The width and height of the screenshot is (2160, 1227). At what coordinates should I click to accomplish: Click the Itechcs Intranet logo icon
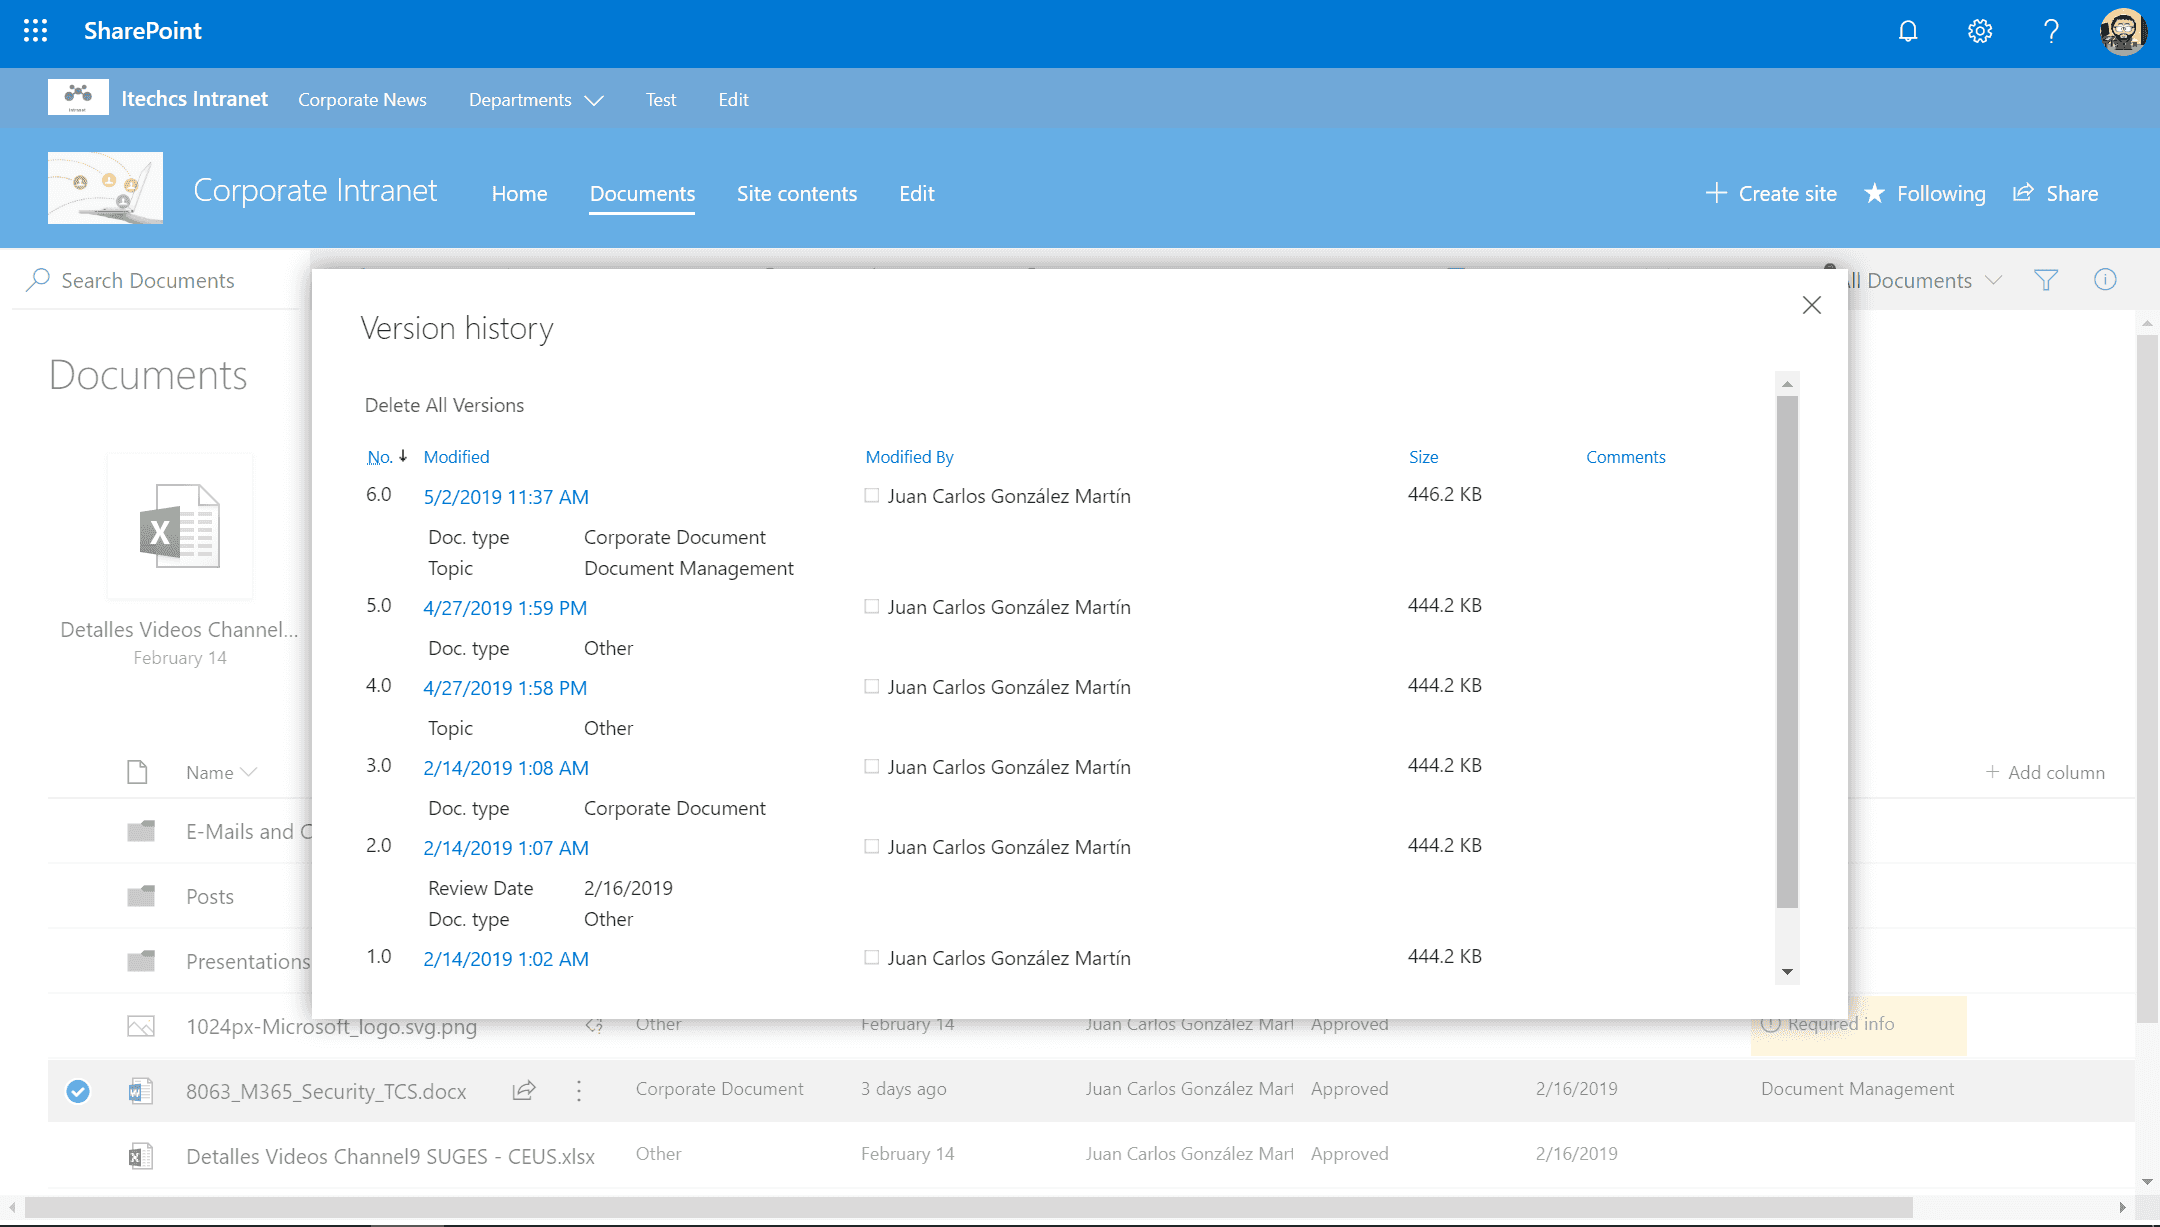(x=78, y=98)
